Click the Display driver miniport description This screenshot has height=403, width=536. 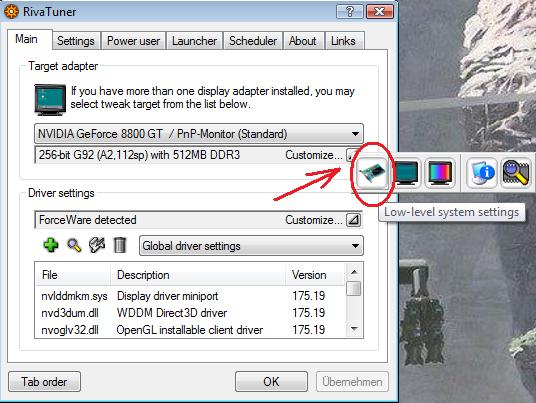tap(168, 296)
